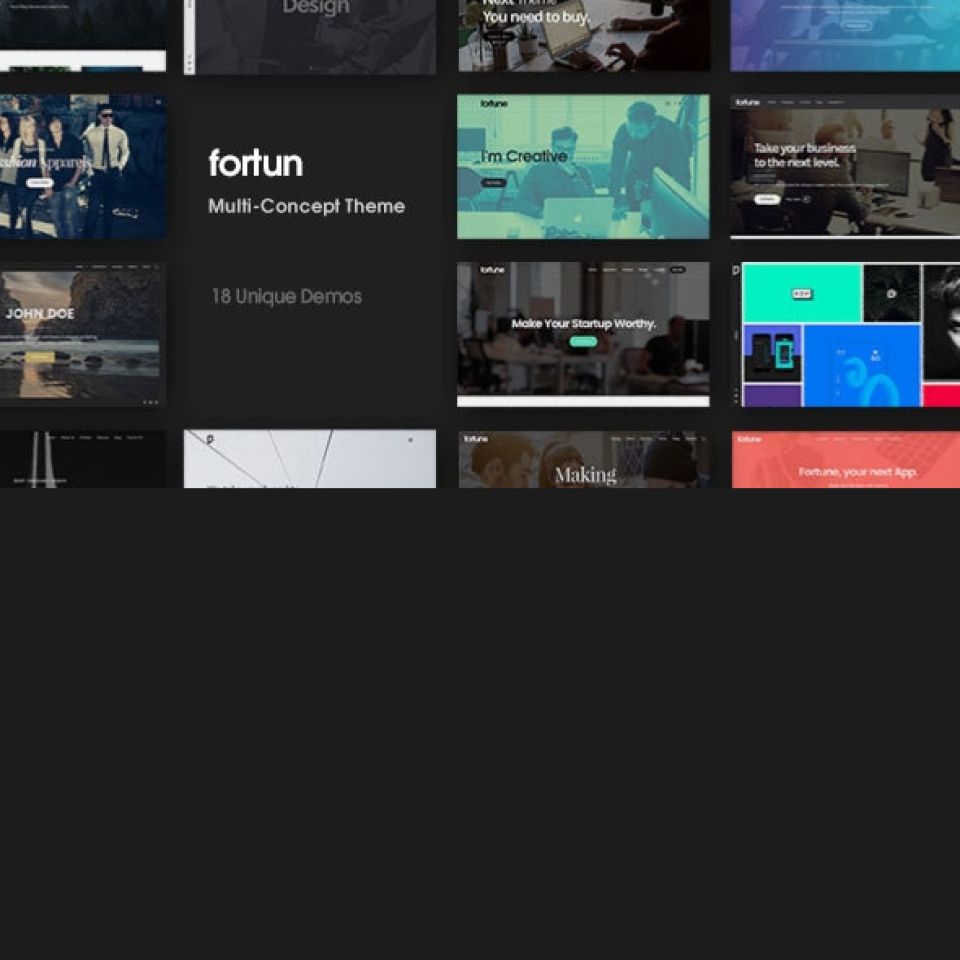The width and height of the screenshot is (960, 960).
Task: Select the 'You need to buy' demo
Action: (583, 35)
